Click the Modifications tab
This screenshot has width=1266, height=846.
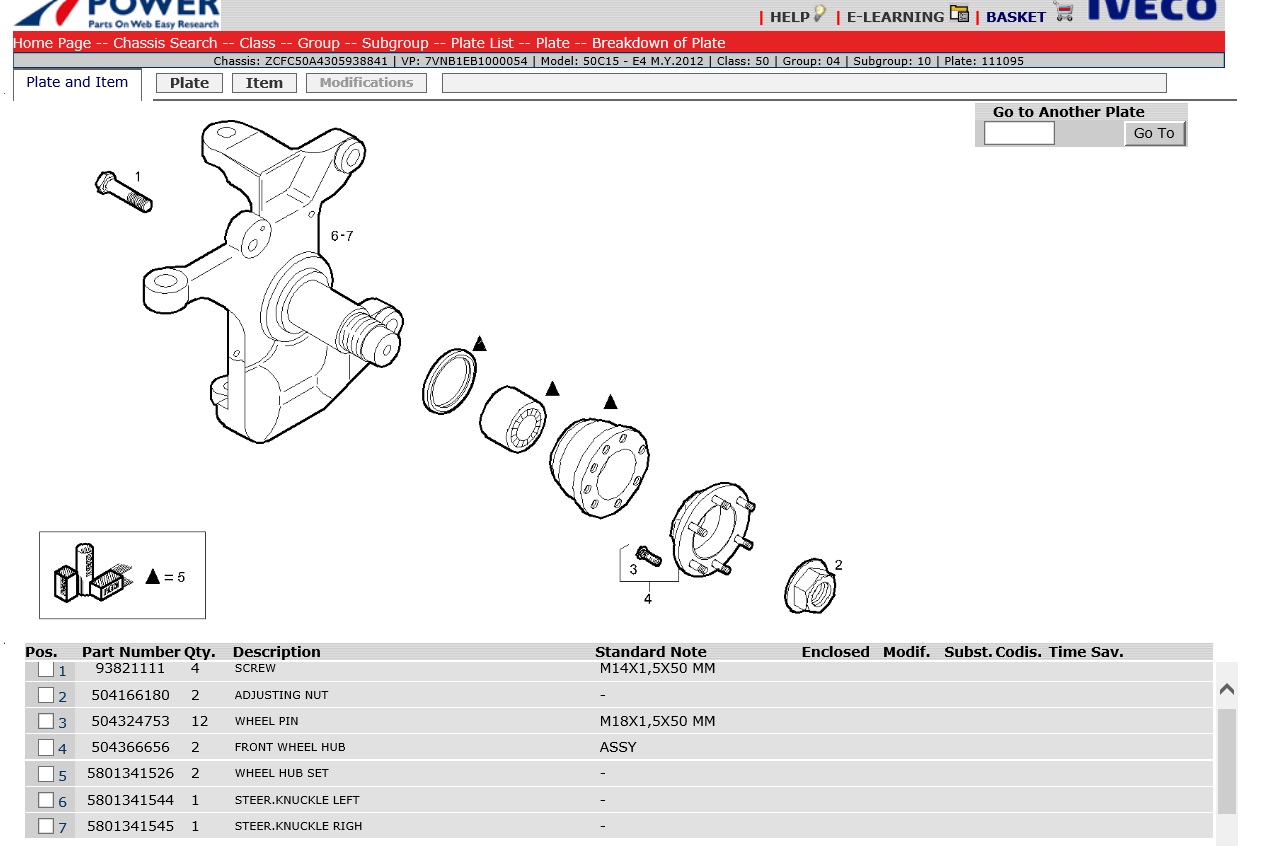tap(366, 83)
